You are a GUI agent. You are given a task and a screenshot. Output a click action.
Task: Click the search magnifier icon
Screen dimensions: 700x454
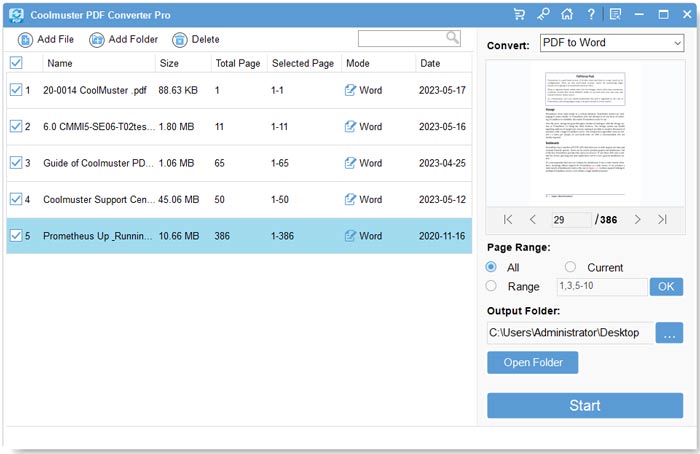453,37
